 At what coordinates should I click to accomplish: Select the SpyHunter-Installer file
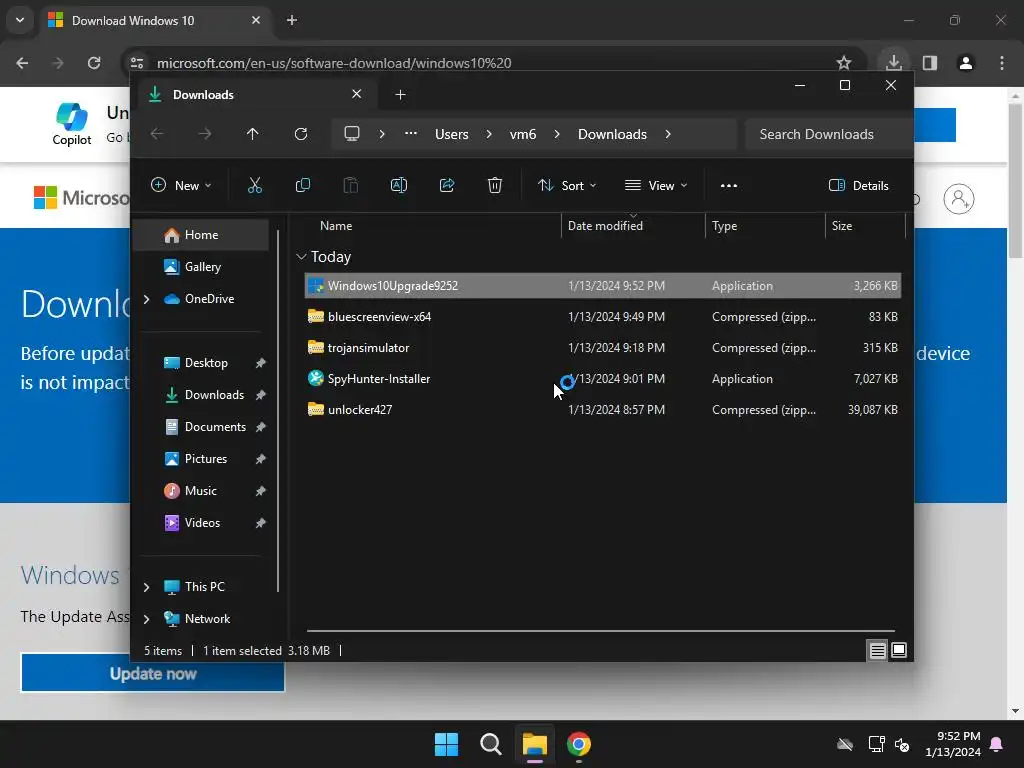coord(603,379)
